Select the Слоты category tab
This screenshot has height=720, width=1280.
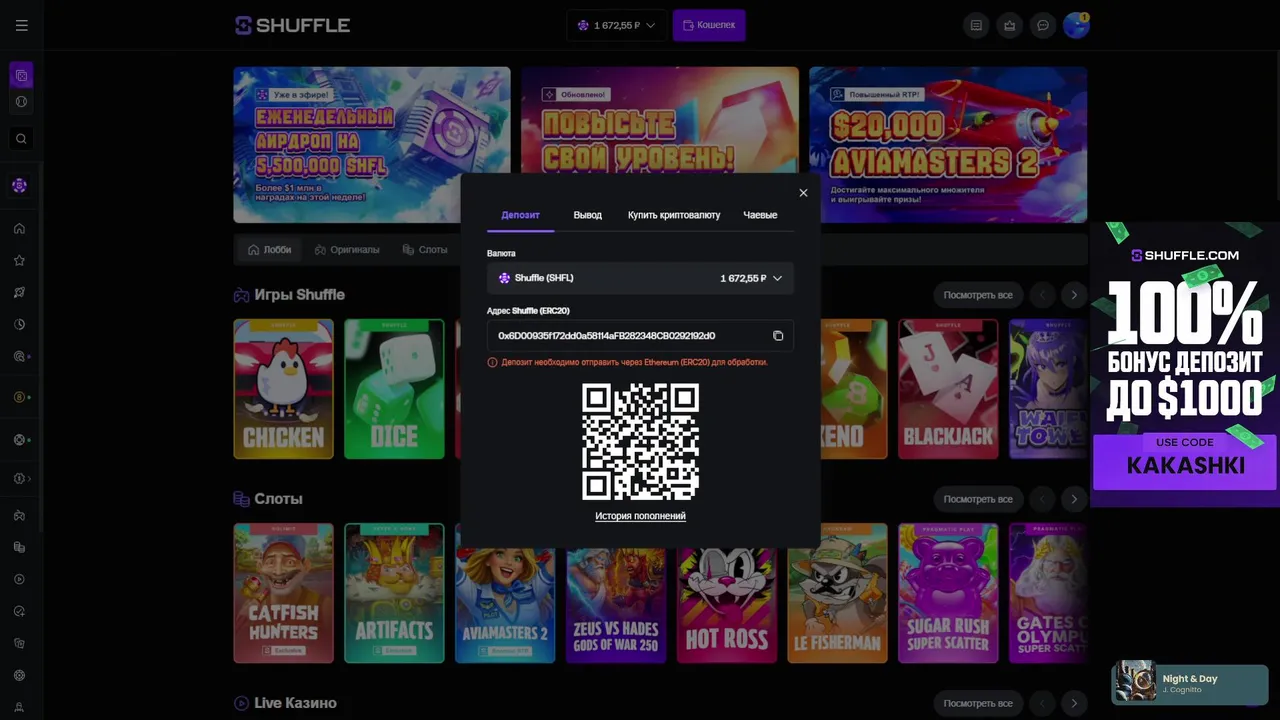(425, 250)
